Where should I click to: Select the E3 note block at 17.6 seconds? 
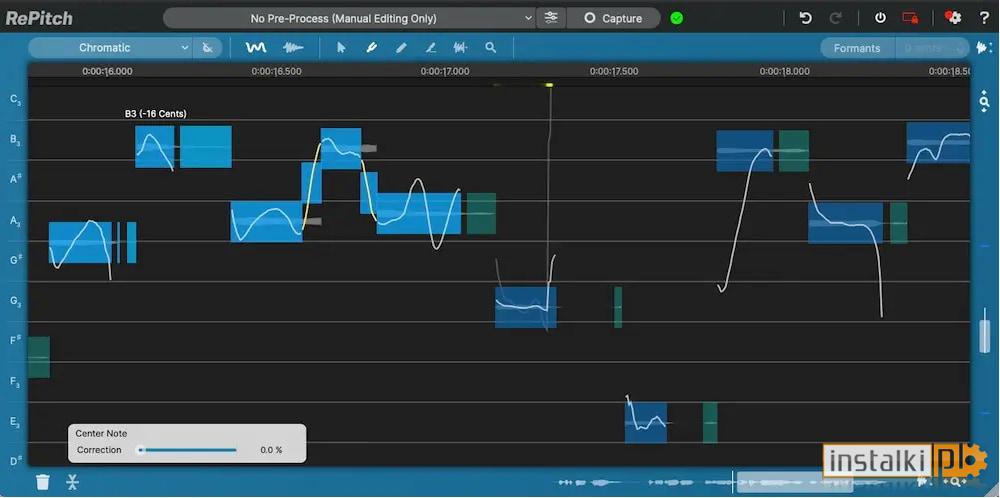pyautogui.click(x=646, y=422)
